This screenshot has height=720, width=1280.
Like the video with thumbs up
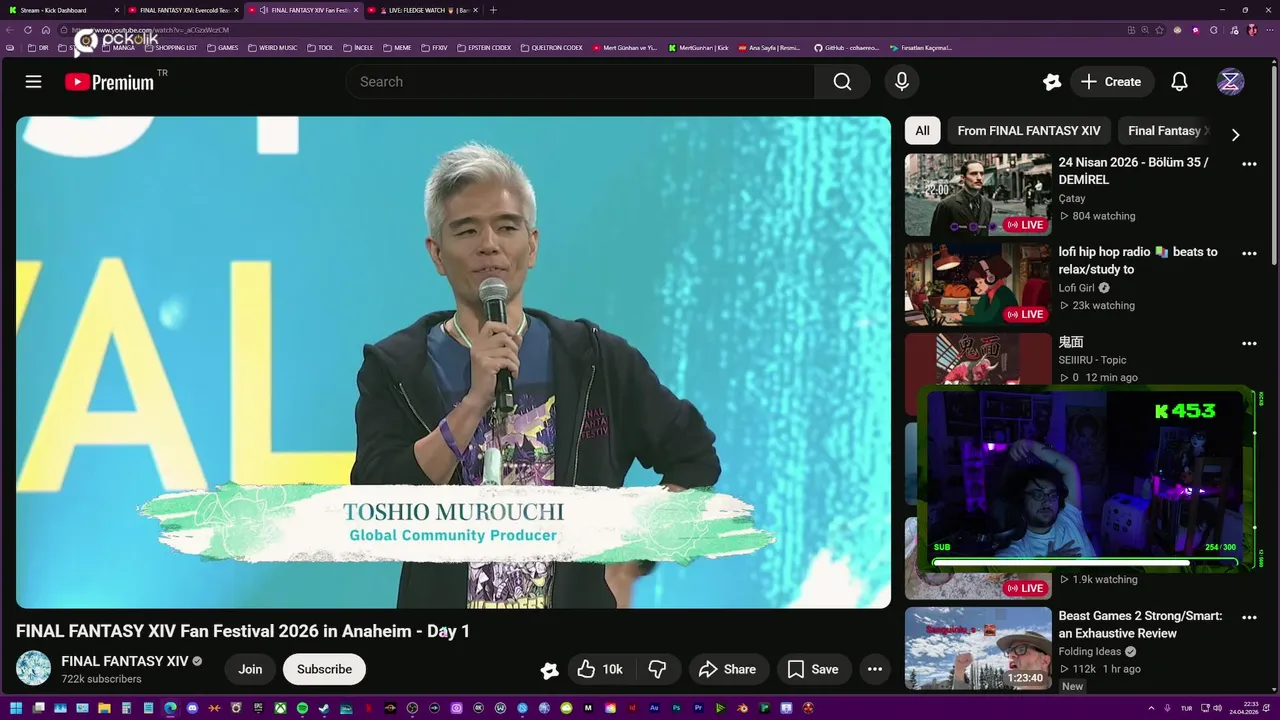pyautogui.click(x=599, y=669)
